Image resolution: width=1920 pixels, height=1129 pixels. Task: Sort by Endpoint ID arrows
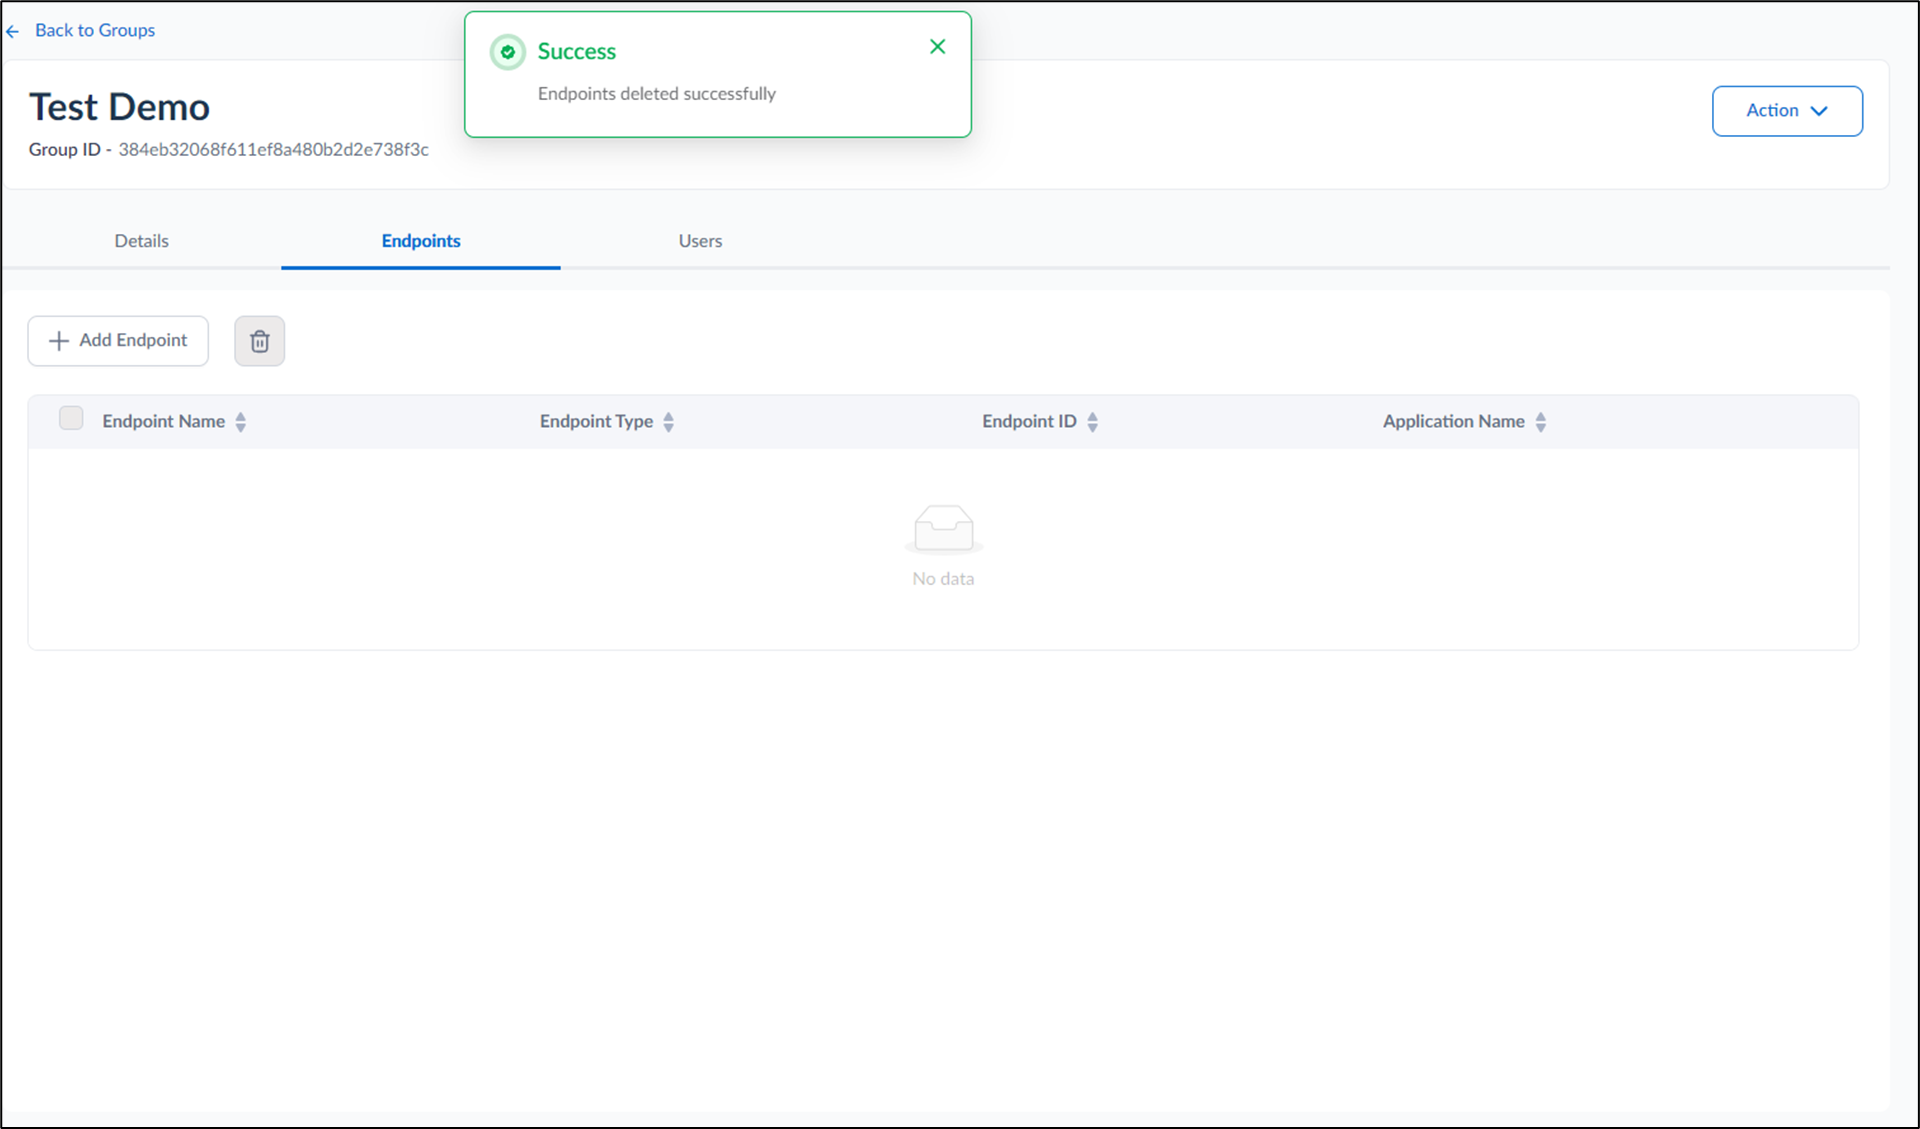tap(1093, 422)
